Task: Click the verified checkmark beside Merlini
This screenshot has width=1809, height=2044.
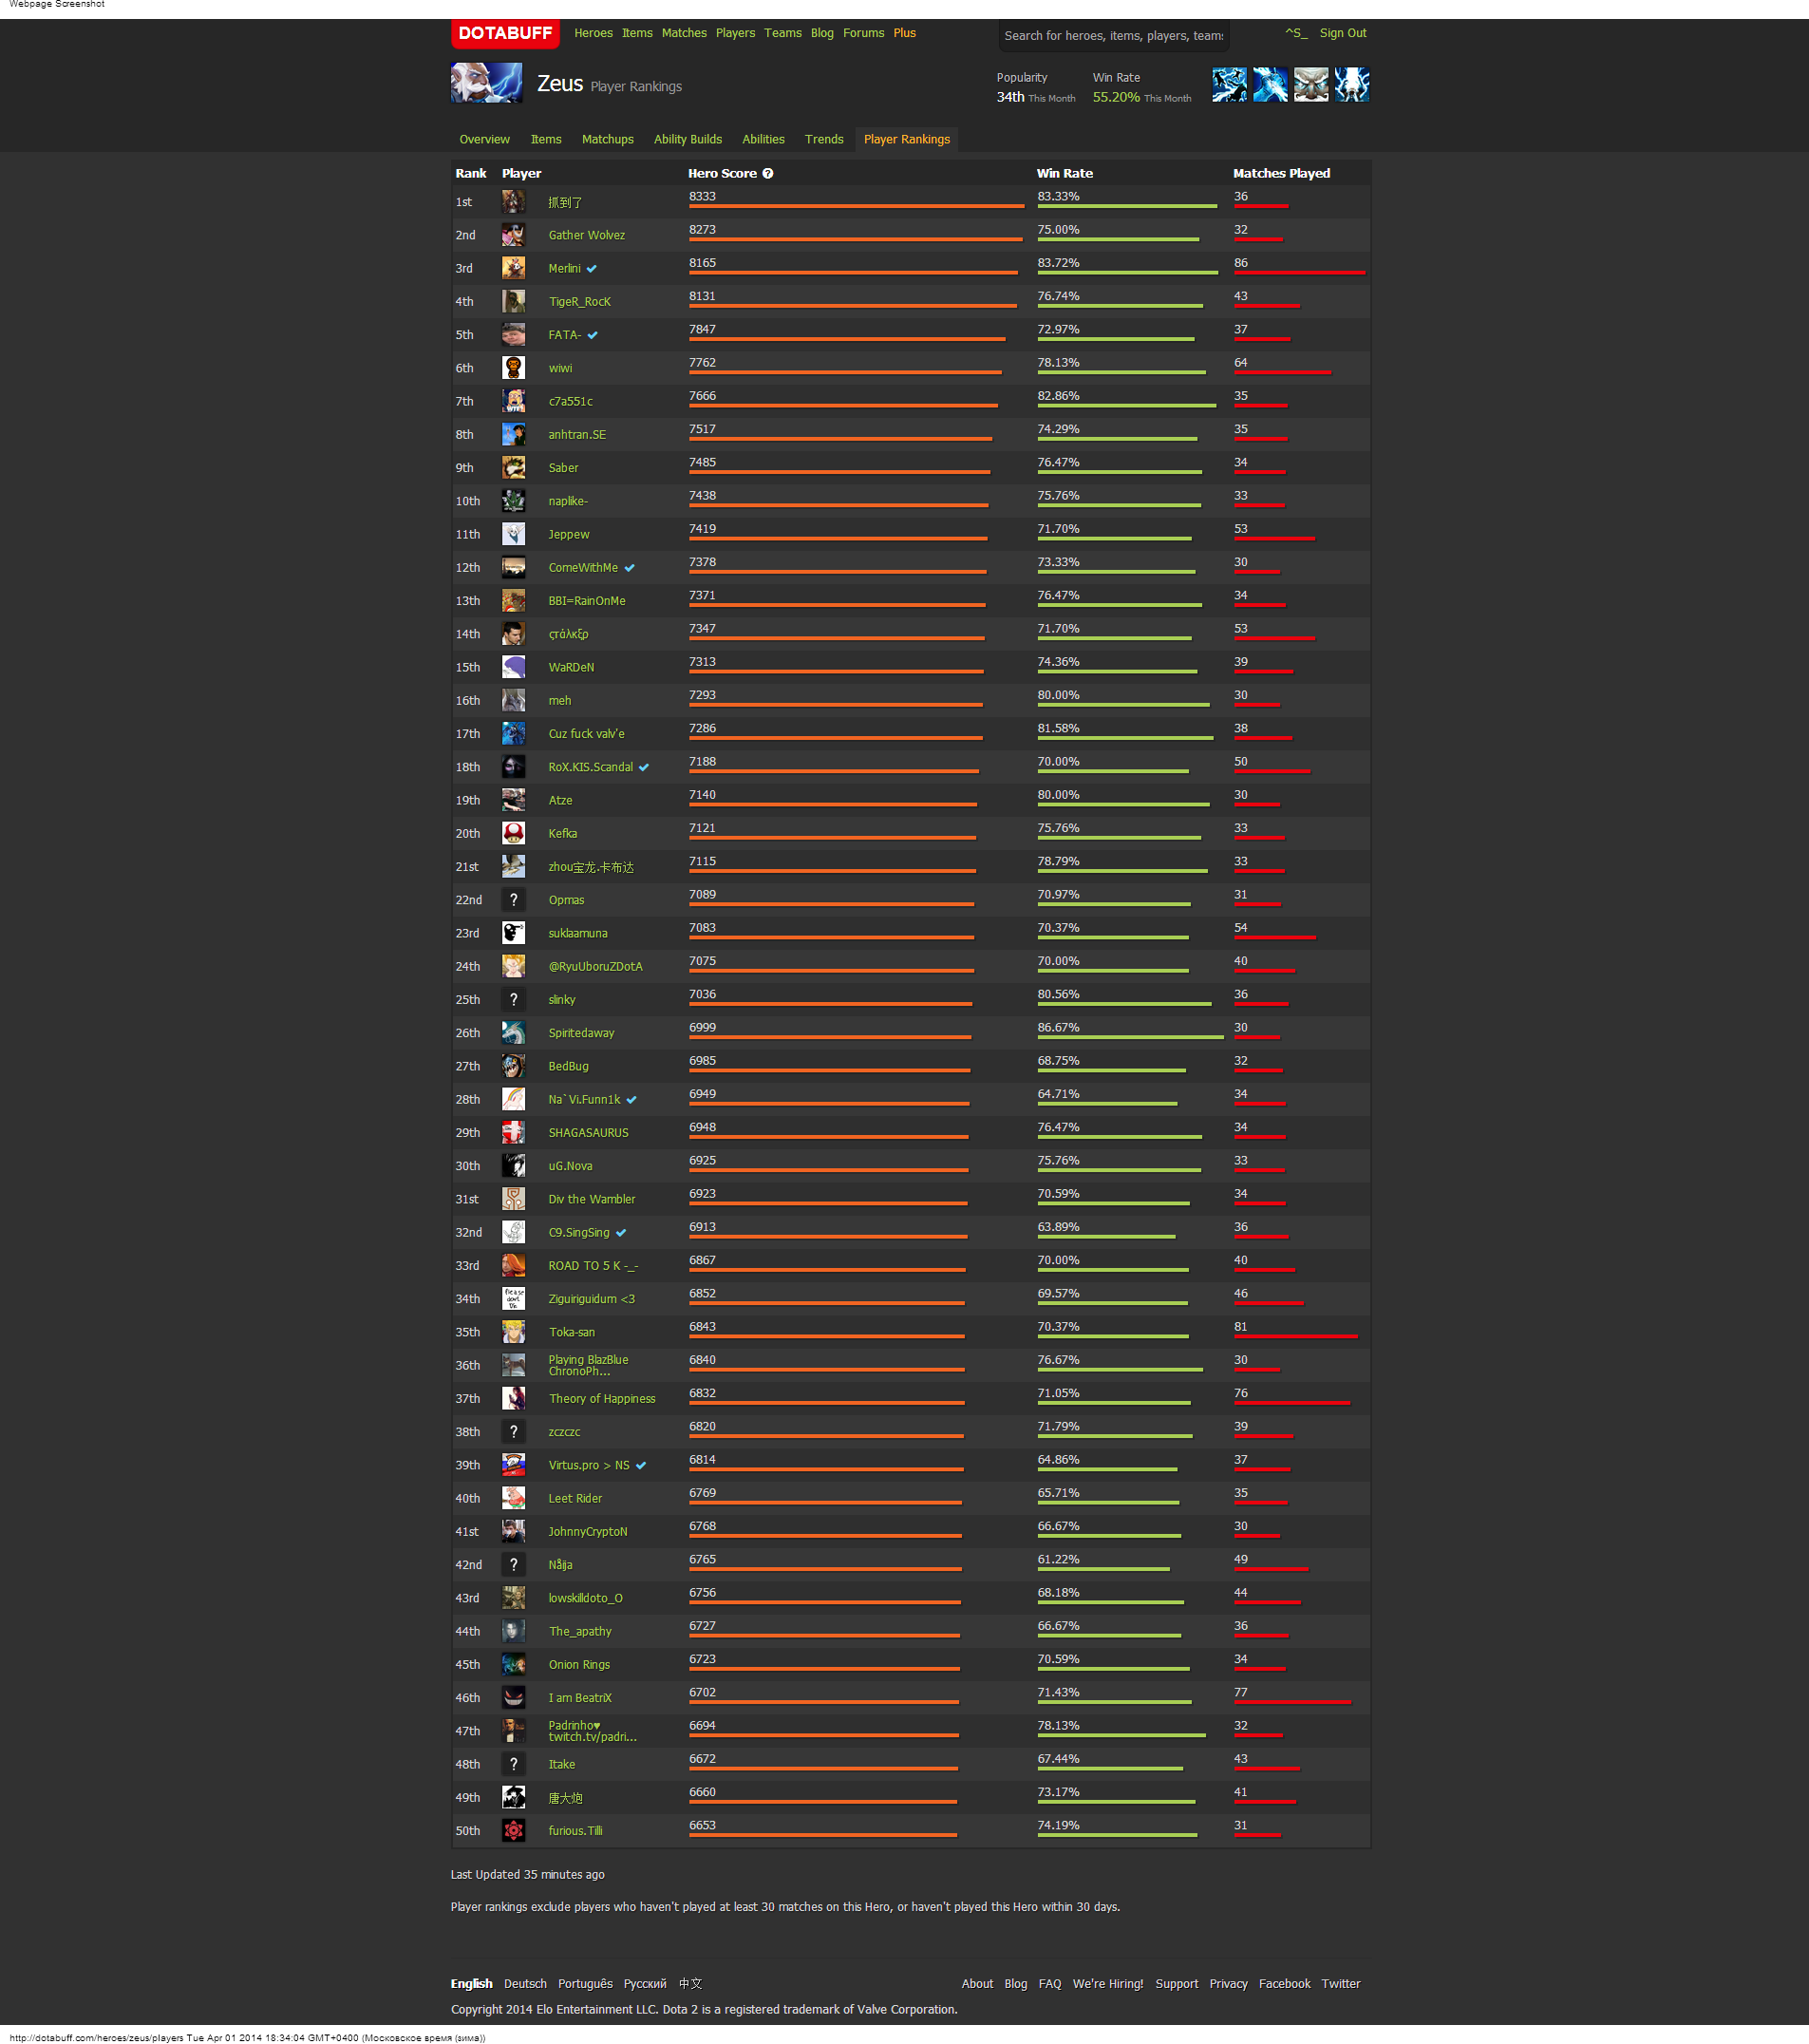Action: [x=592, y=269]
